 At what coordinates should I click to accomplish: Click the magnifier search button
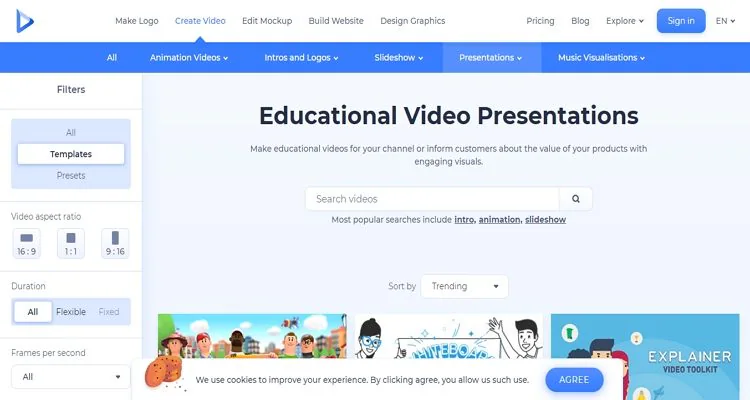pyautogui.click(x=576, y=199)
